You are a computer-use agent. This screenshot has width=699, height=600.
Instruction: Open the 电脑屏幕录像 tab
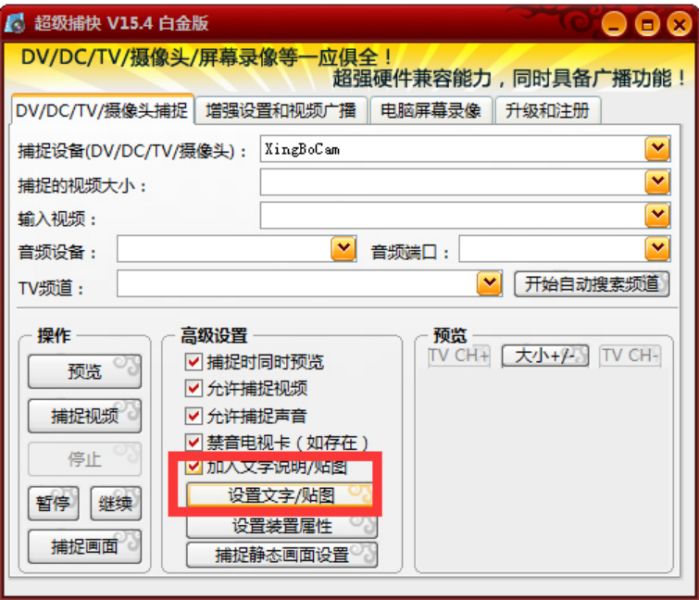(x=431, y=110)
